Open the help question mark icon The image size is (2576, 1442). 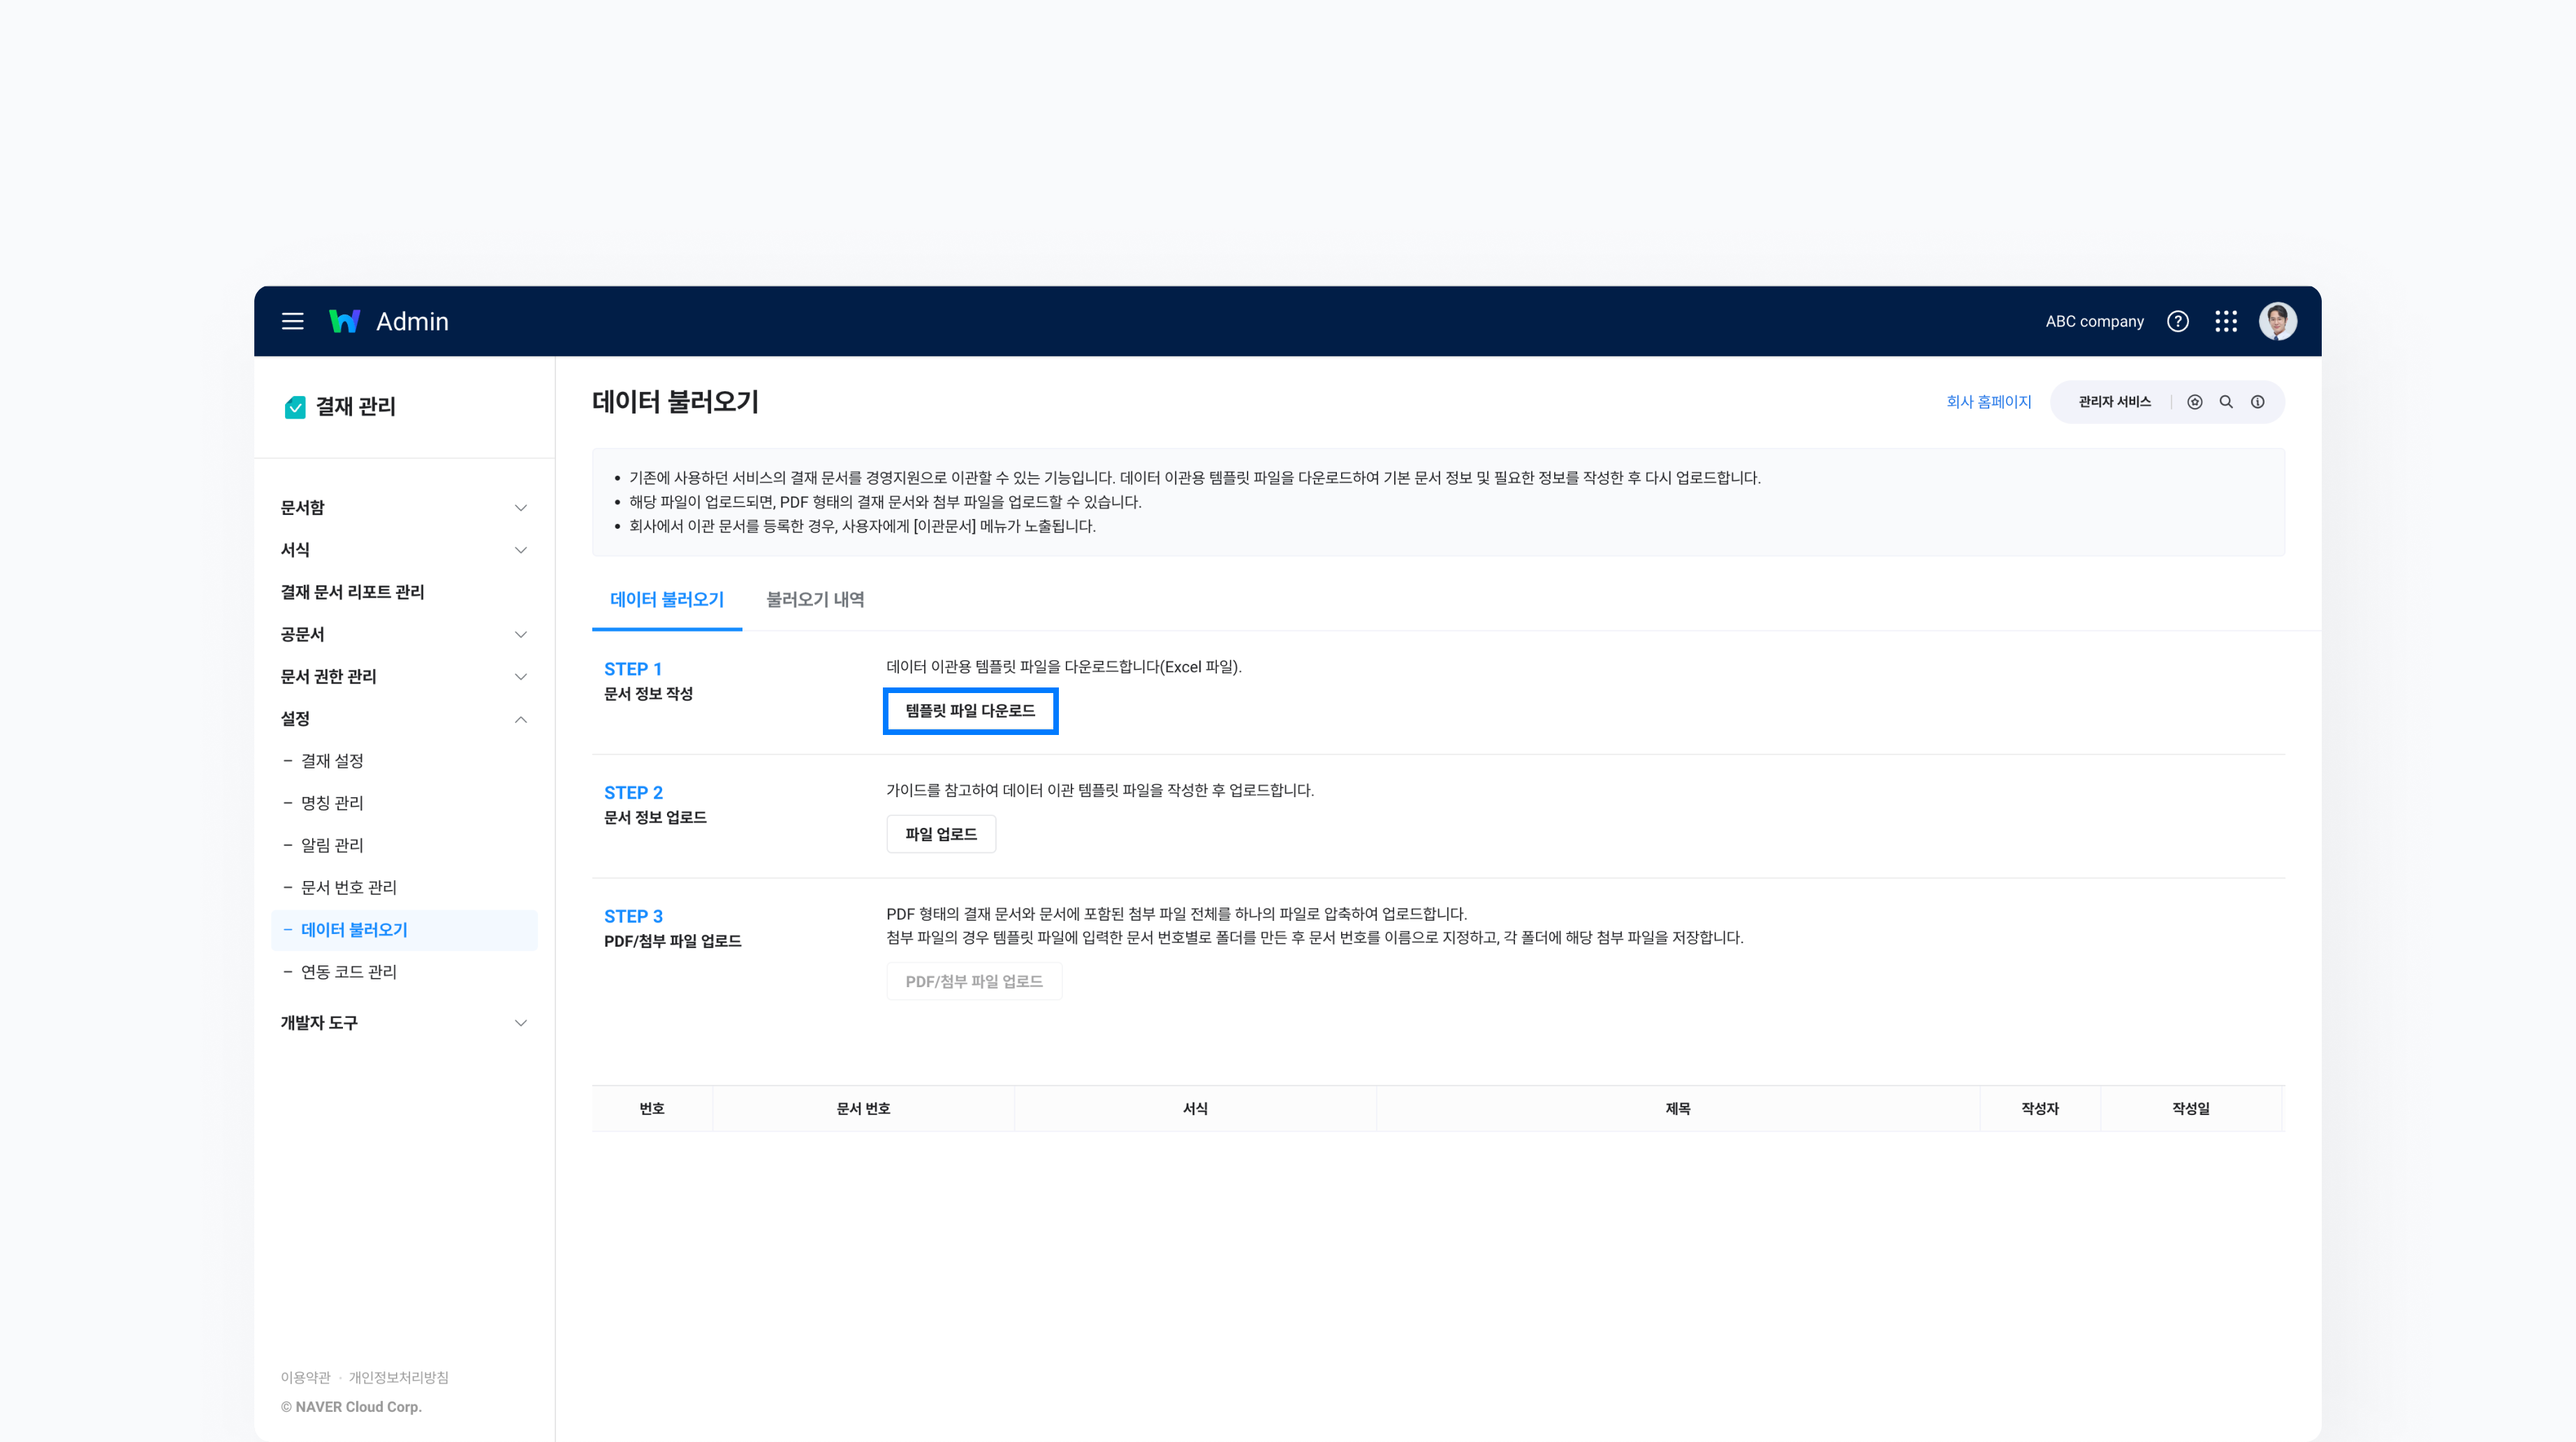2177,321
